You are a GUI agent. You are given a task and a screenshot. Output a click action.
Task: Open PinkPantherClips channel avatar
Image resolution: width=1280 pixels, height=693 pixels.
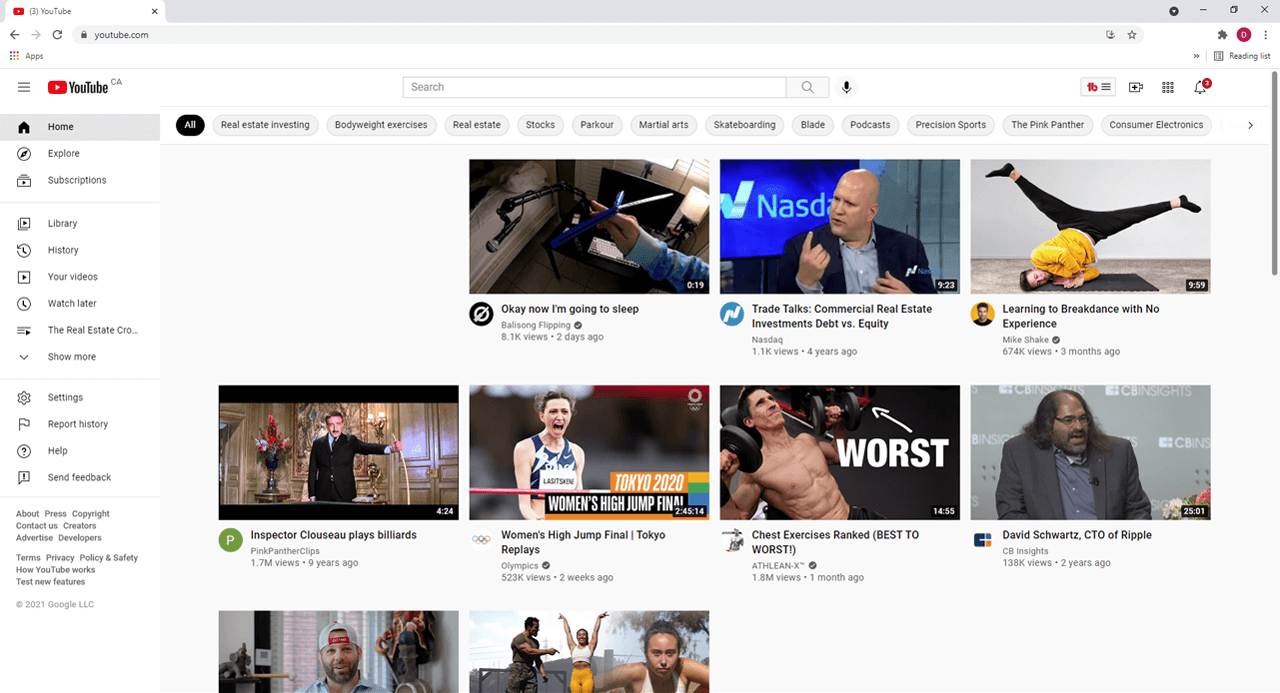(x=231, y=540)
